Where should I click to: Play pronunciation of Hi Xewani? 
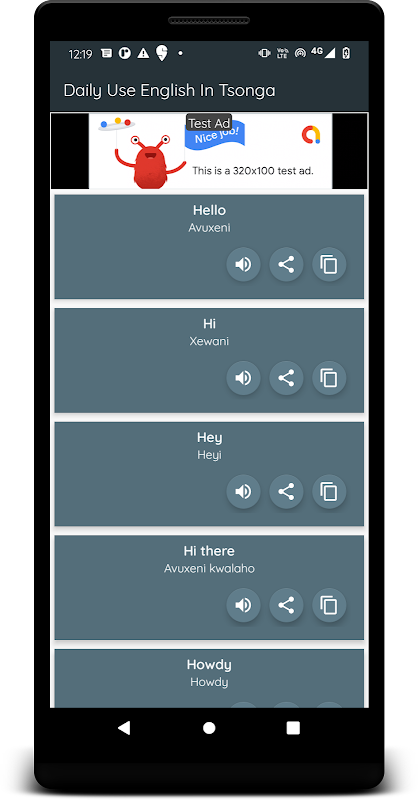coord(243,378)
